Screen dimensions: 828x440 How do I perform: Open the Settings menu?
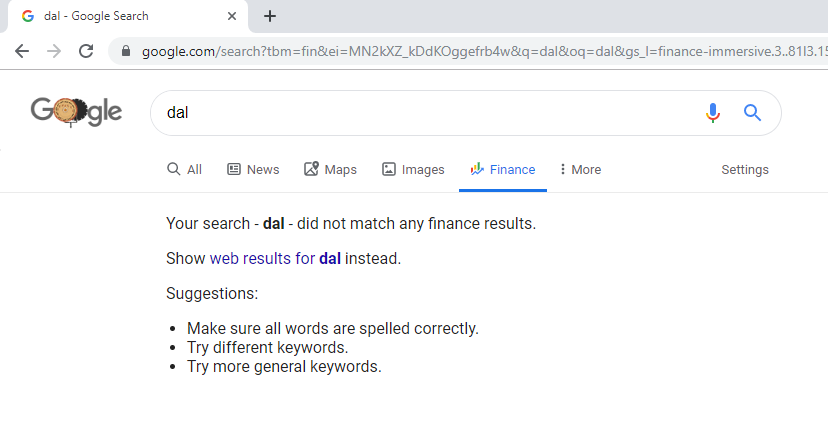coord(744,170)
